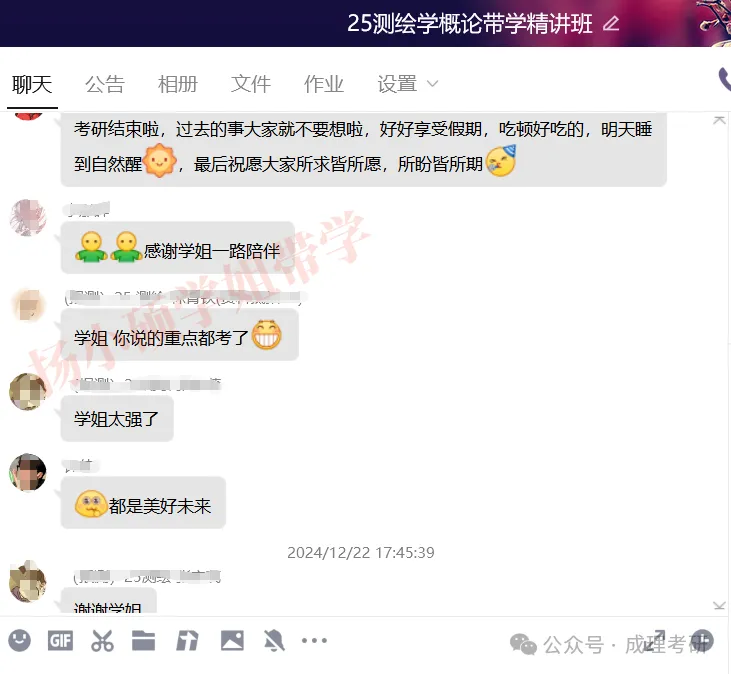Click the avatar beside 都是美好未来 message
Image resolution: width=731 pixels, height=674 pixels.
click(x=28, y=472)
